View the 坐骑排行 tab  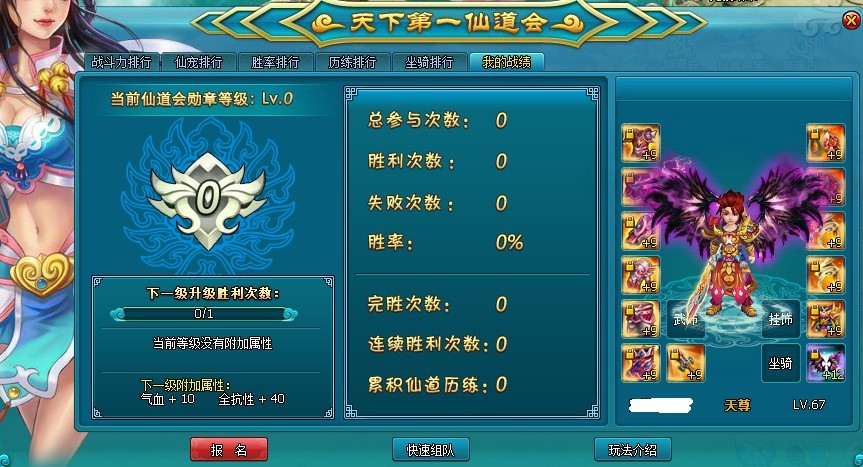430,62
